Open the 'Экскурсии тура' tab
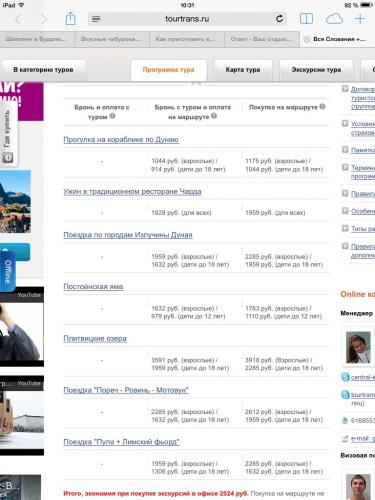This screenshot has height=500, width=375. (x=316, y=70)
